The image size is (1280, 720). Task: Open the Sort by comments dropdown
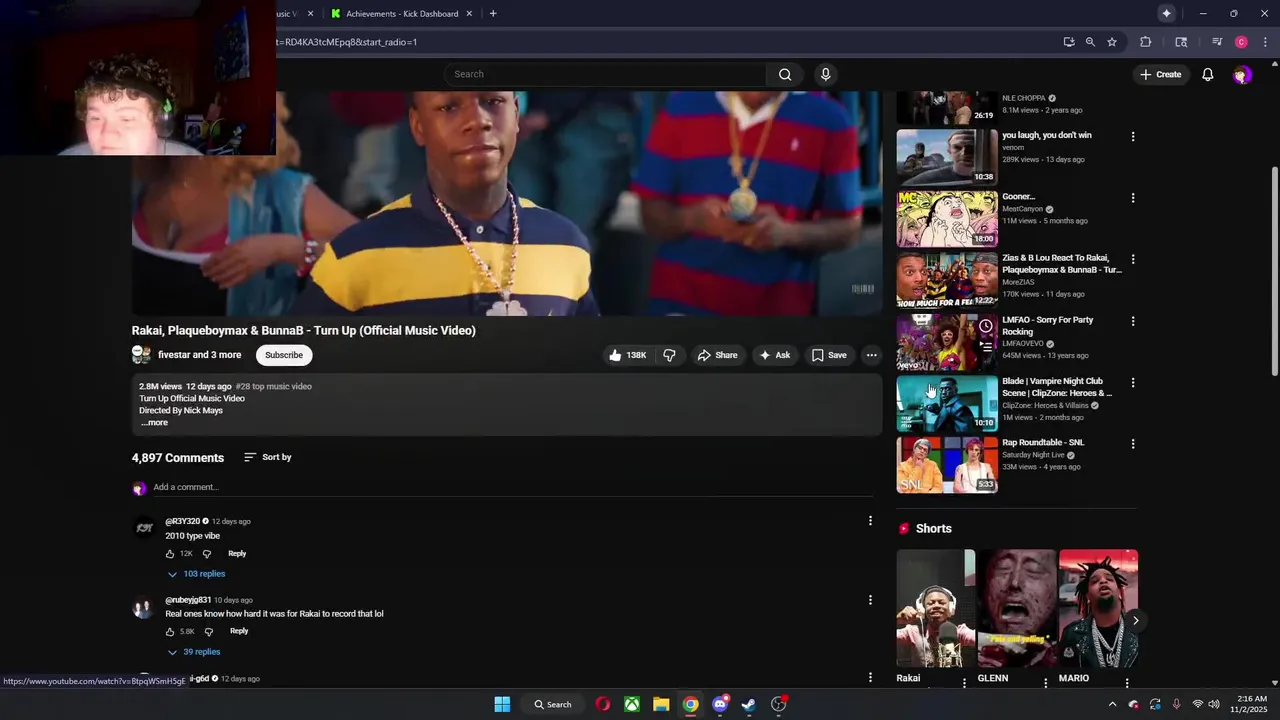[x=268, y=457]
